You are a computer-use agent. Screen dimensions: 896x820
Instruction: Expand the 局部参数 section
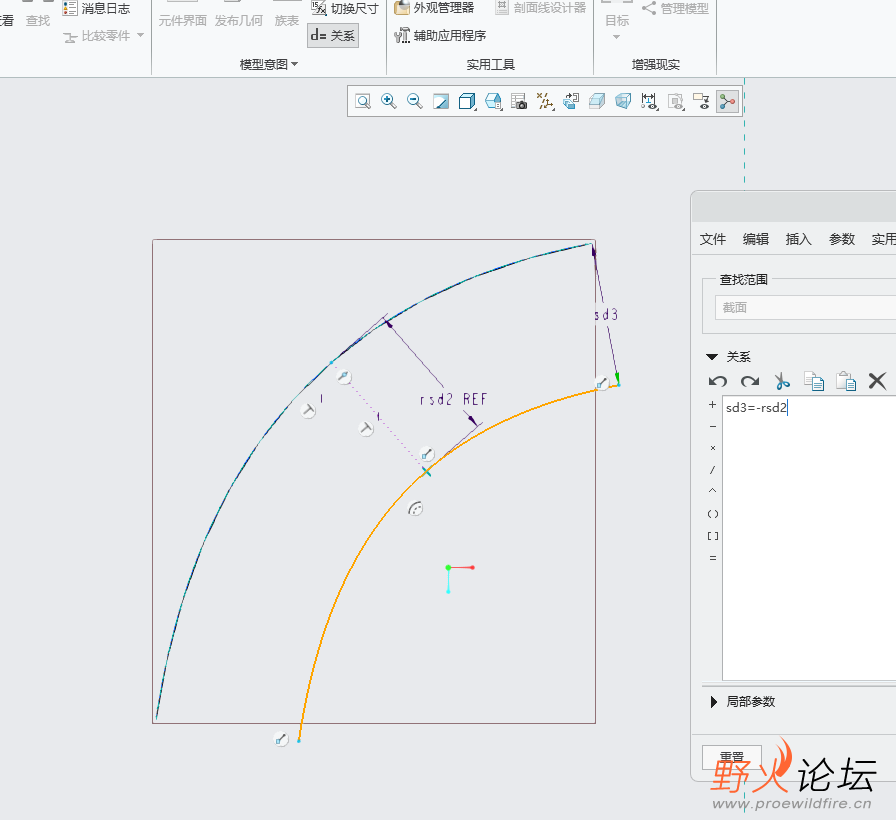(713, 702)
